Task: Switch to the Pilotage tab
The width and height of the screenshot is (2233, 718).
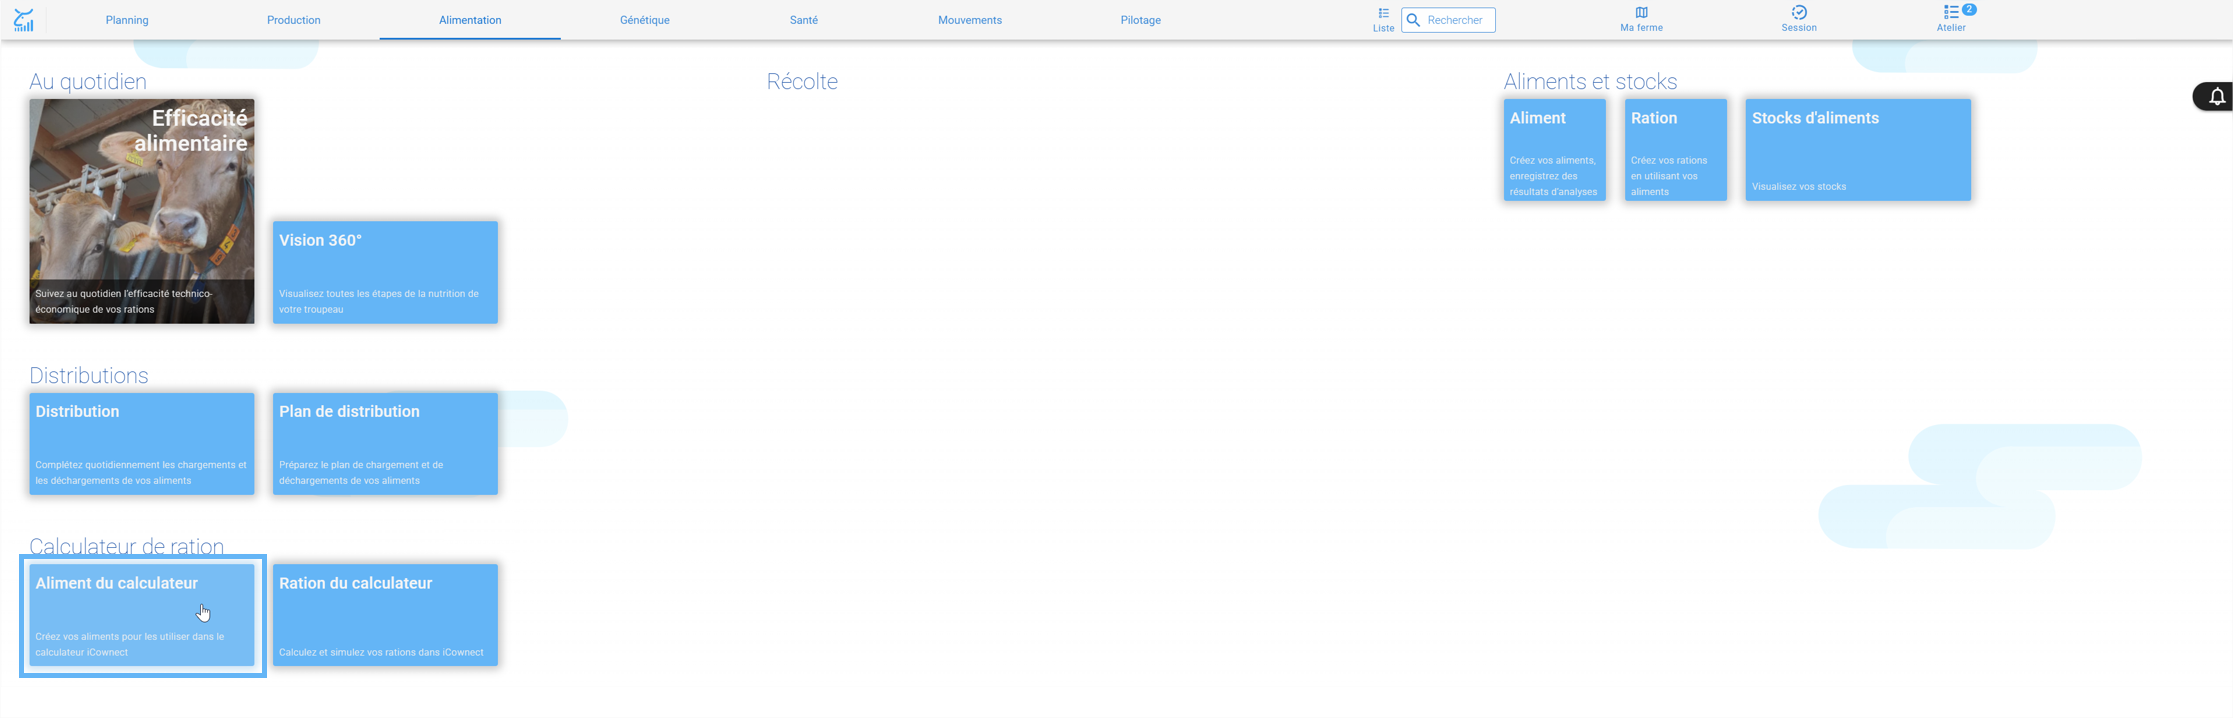Action: pyautogui.click(x=1141, y=20)
